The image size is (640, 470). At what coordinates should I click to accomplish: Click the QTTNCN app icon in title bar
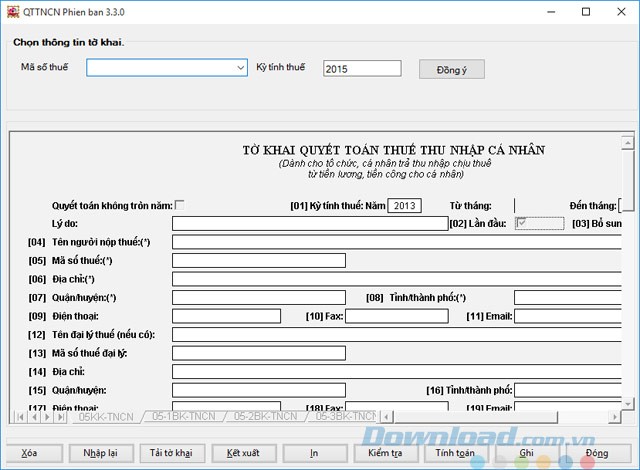(x=13, y=12)
